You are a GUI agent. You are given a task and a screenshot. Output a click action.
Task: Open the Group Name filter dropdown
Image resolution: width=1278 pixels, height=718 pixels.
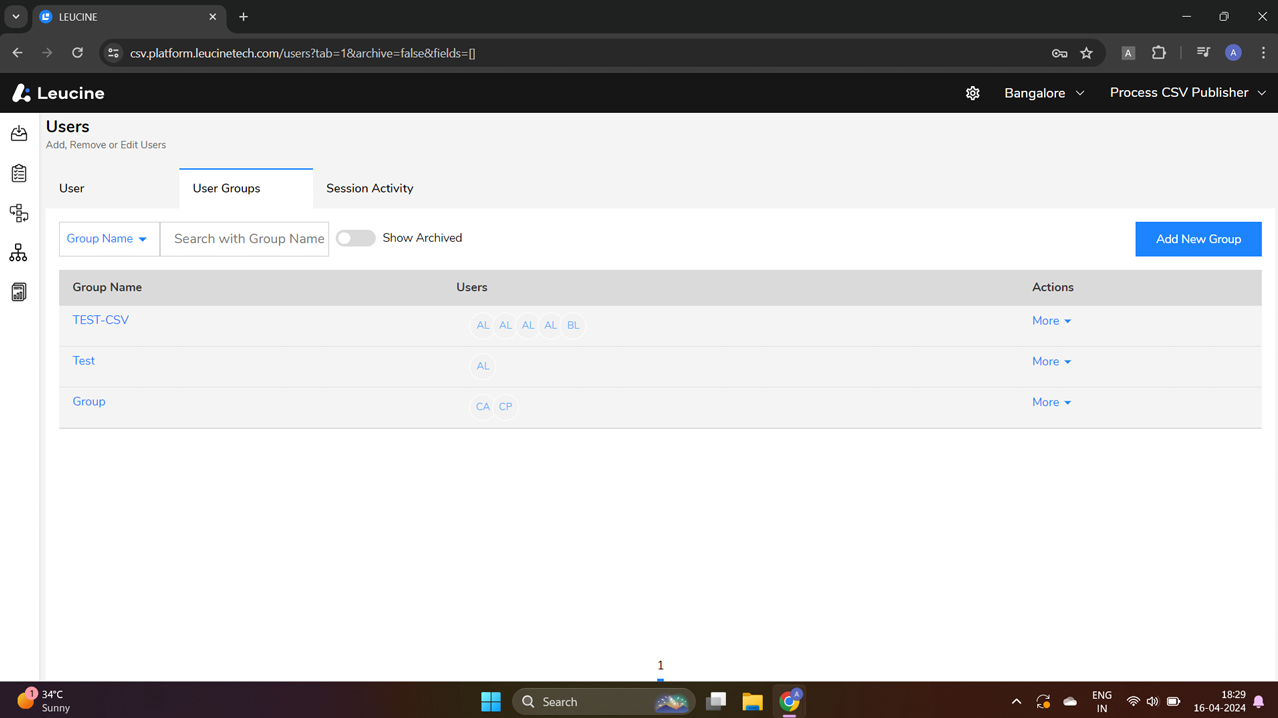[108, 239]
